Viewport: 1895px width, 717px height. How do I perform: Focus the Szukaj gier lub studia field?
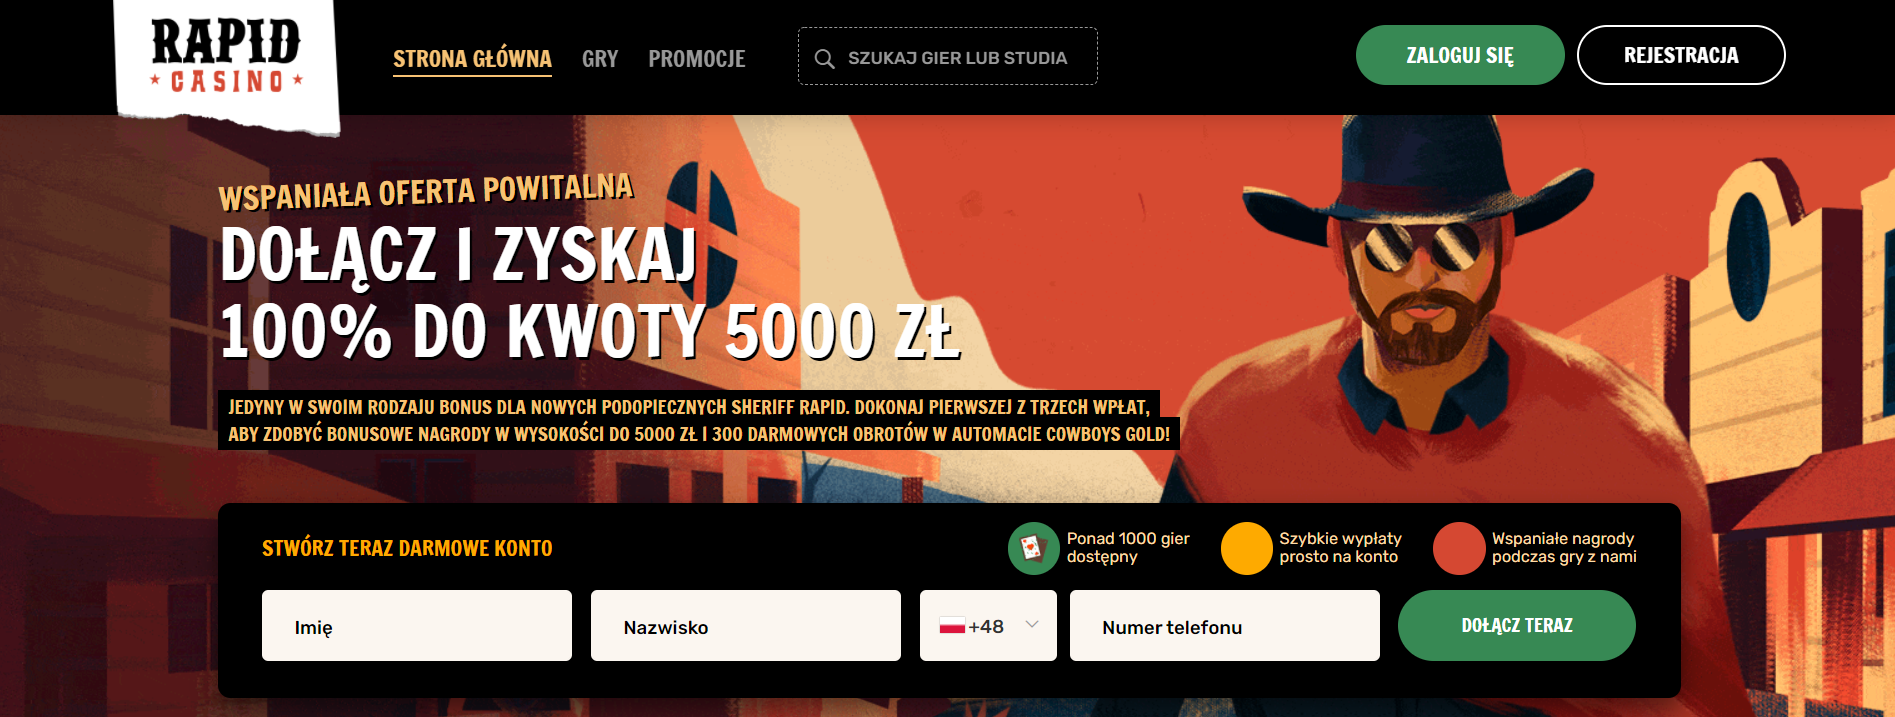pyautogui.click(x=948, y=56)
